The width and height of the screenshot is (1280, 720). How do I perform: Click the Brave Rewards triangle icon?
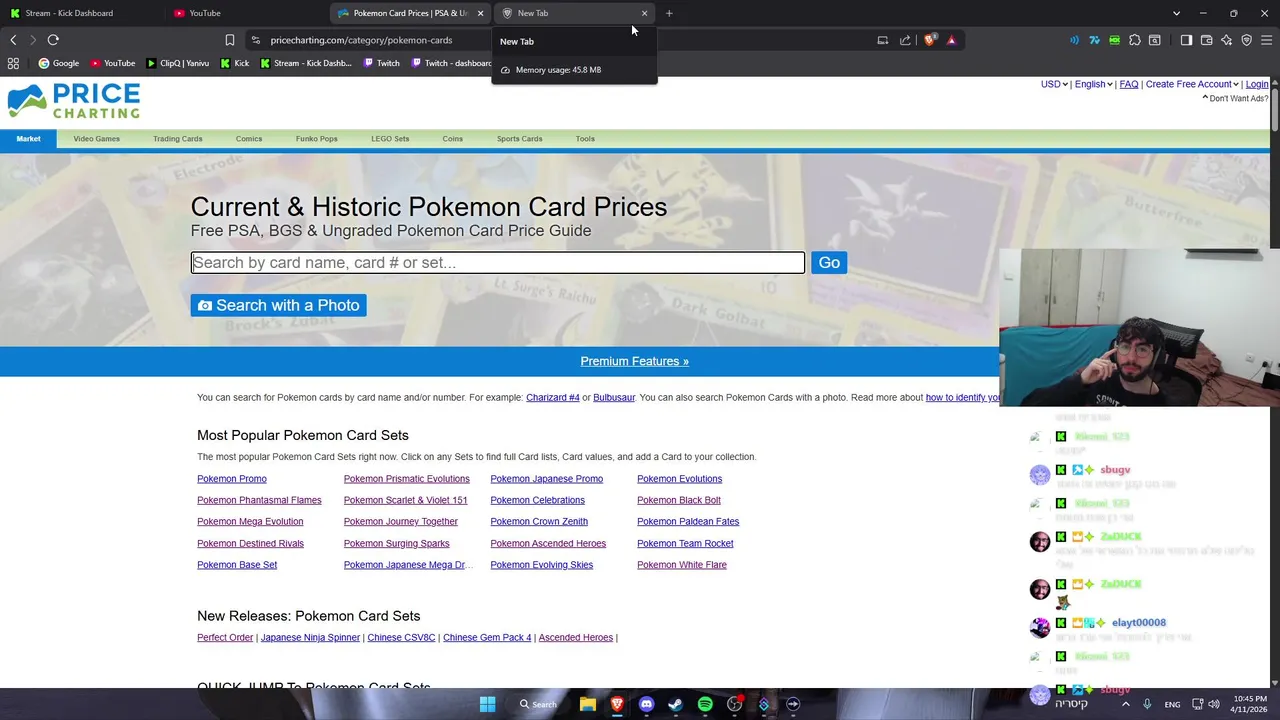click(951, 40)
